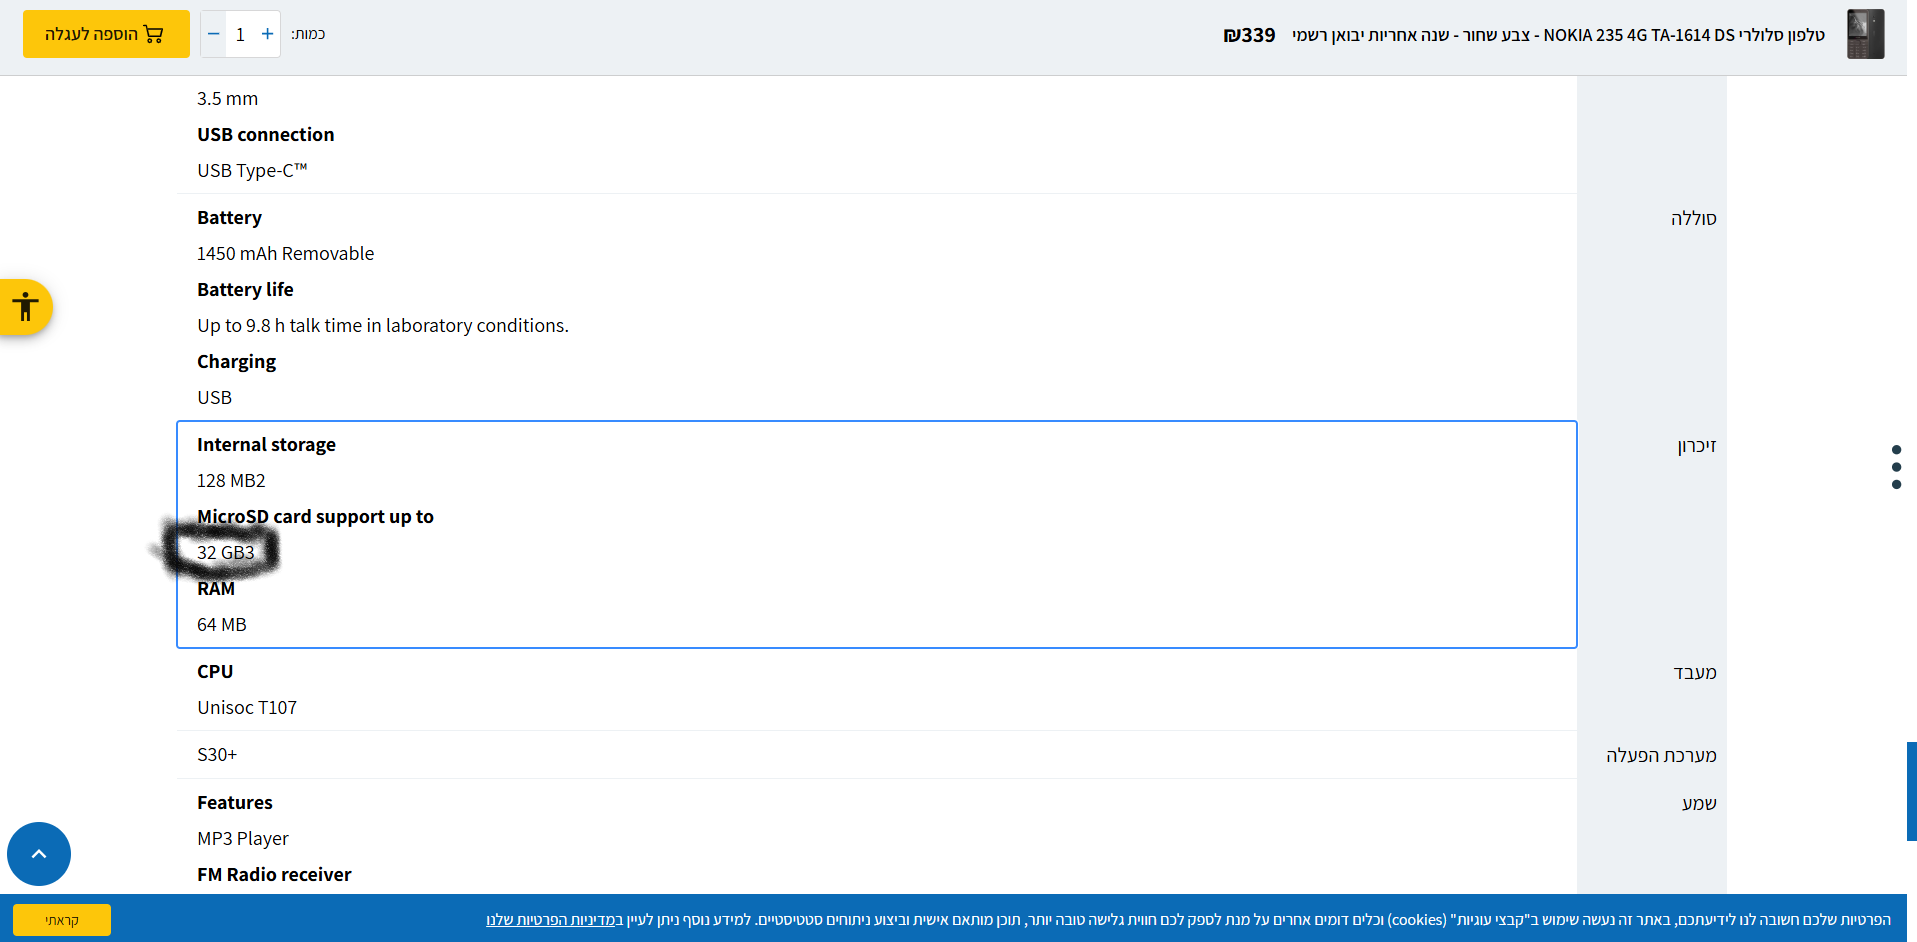Select the bottom dot of section navigation
Viewport: 1917px width, 942px height.
pyautogui.click(x=1896, y=485)
